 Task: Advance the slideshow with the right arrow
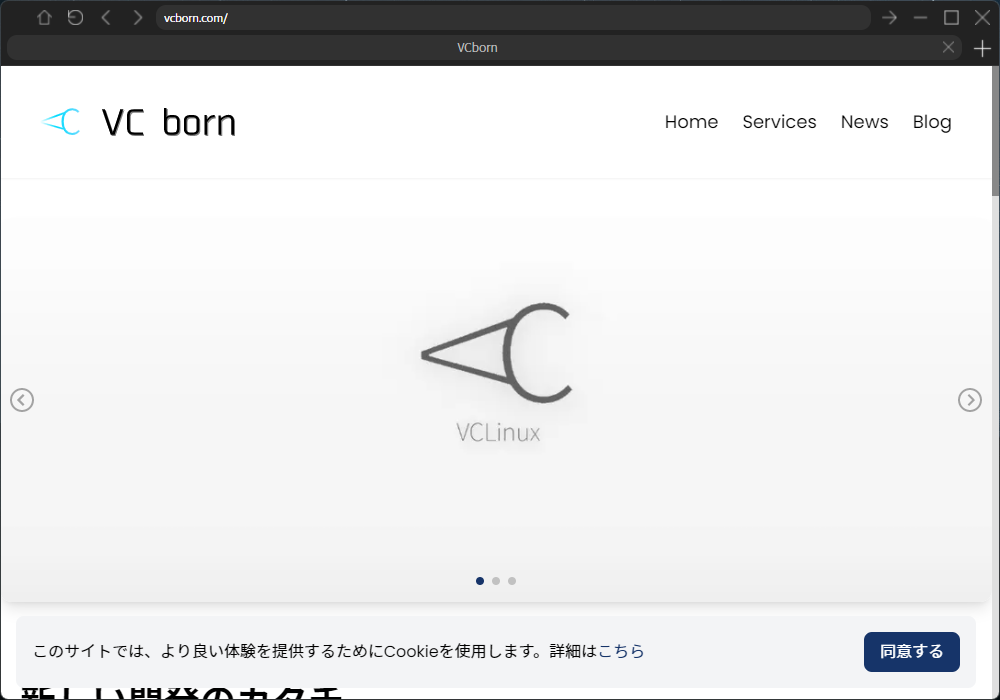(969, 400)
